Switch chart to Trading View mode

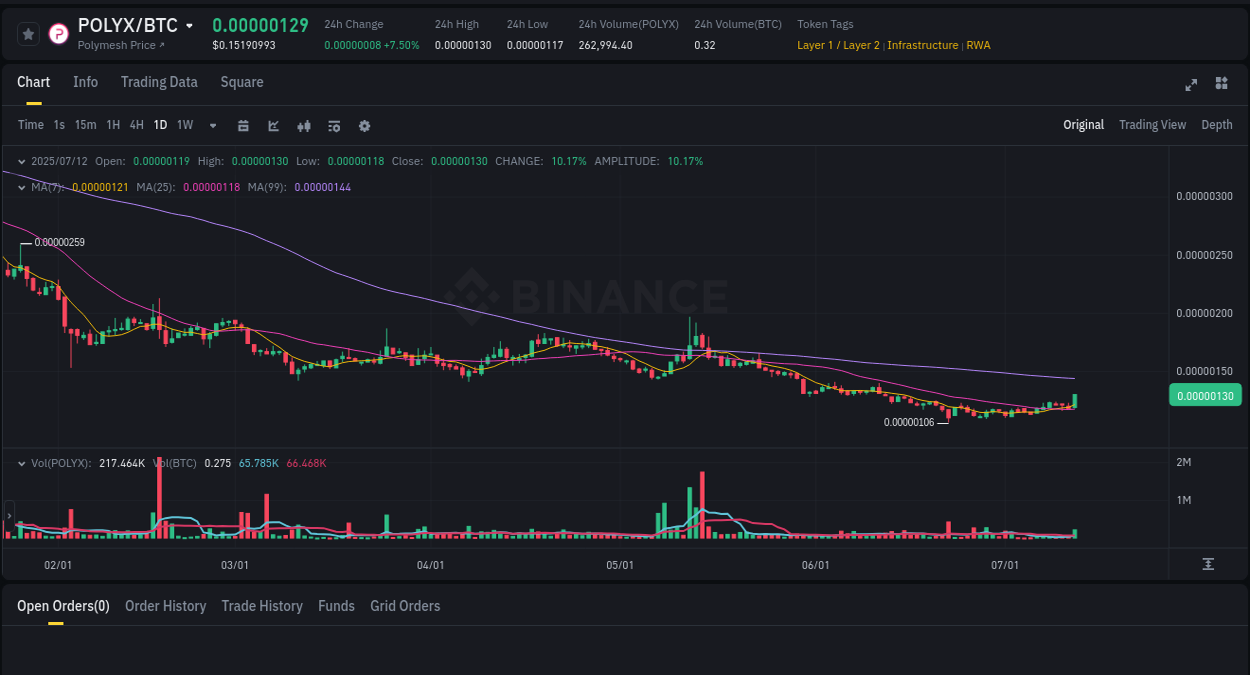[x=1152, y=124]
